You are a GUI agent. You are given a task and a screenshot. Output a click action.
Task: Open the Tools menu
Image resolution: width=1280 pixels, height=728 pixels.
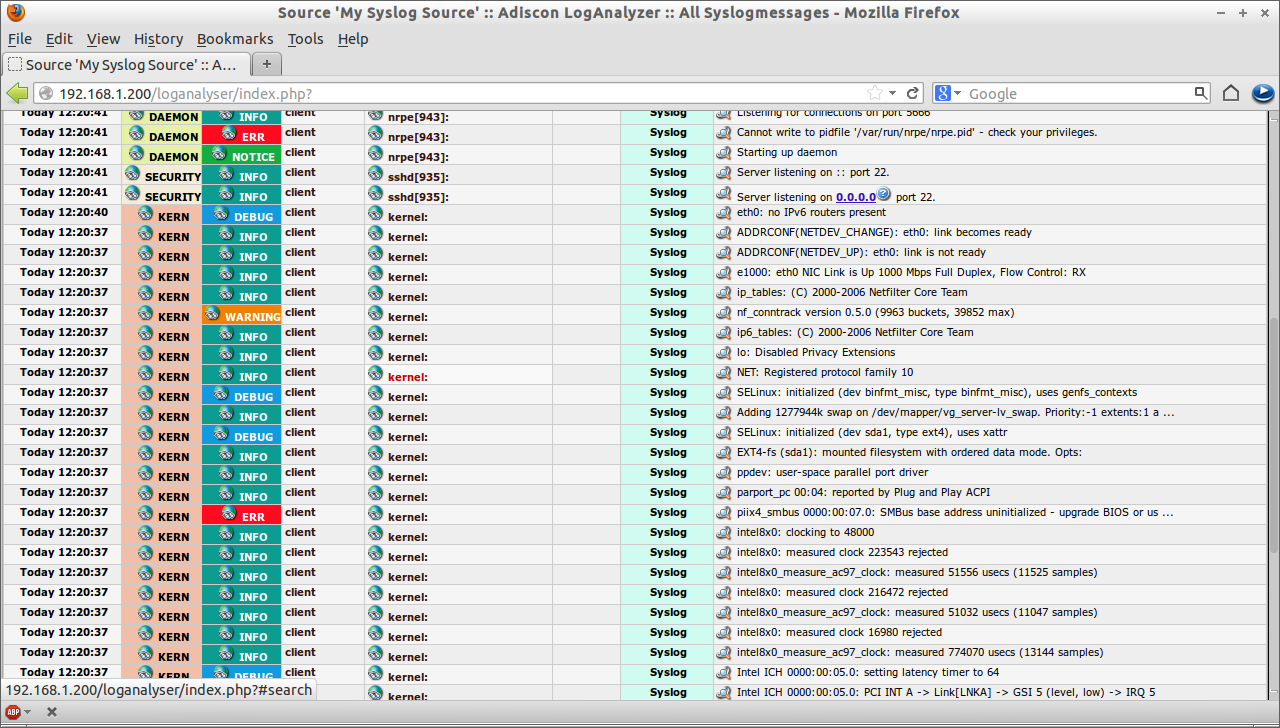tap(305, 39)
